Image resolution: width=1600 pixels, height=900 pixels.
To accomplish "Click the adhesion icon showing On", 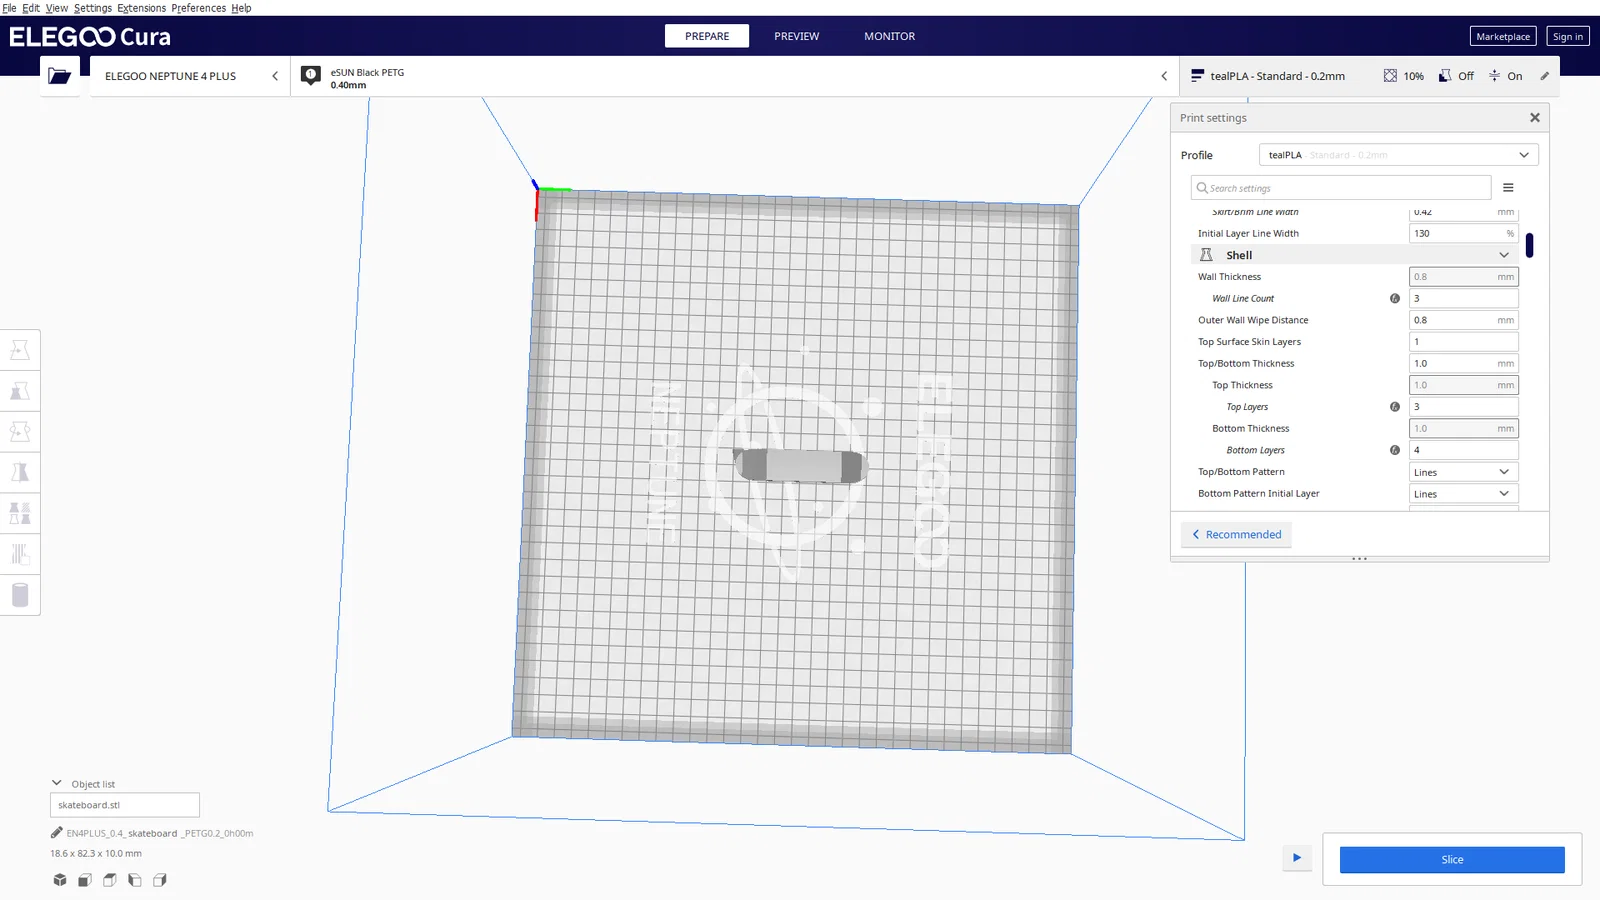I will (1494, 76).
